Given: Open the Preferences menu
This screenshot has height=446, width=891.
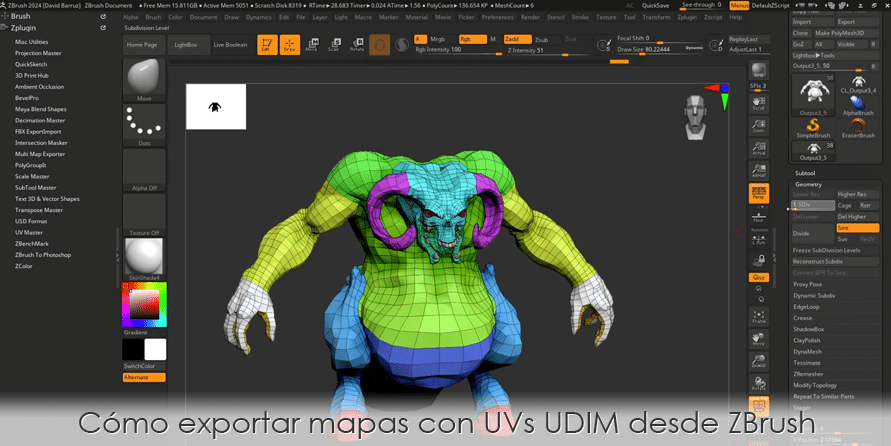Looking at the screenshot, I should pos(497,17).
